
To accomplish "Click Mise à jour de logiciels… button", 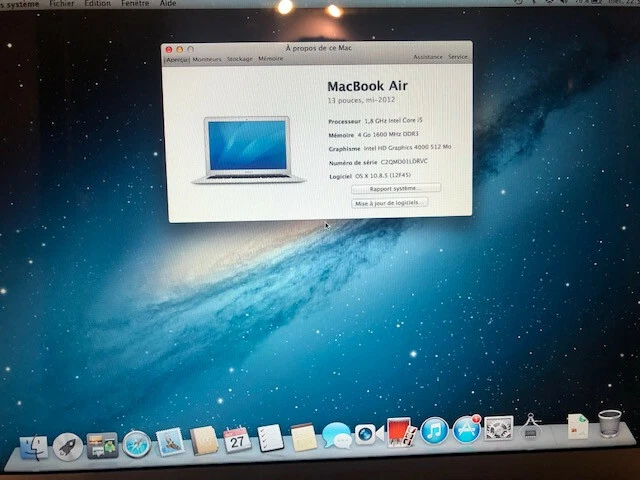I will pyautogui.click(x=390, y=203).
